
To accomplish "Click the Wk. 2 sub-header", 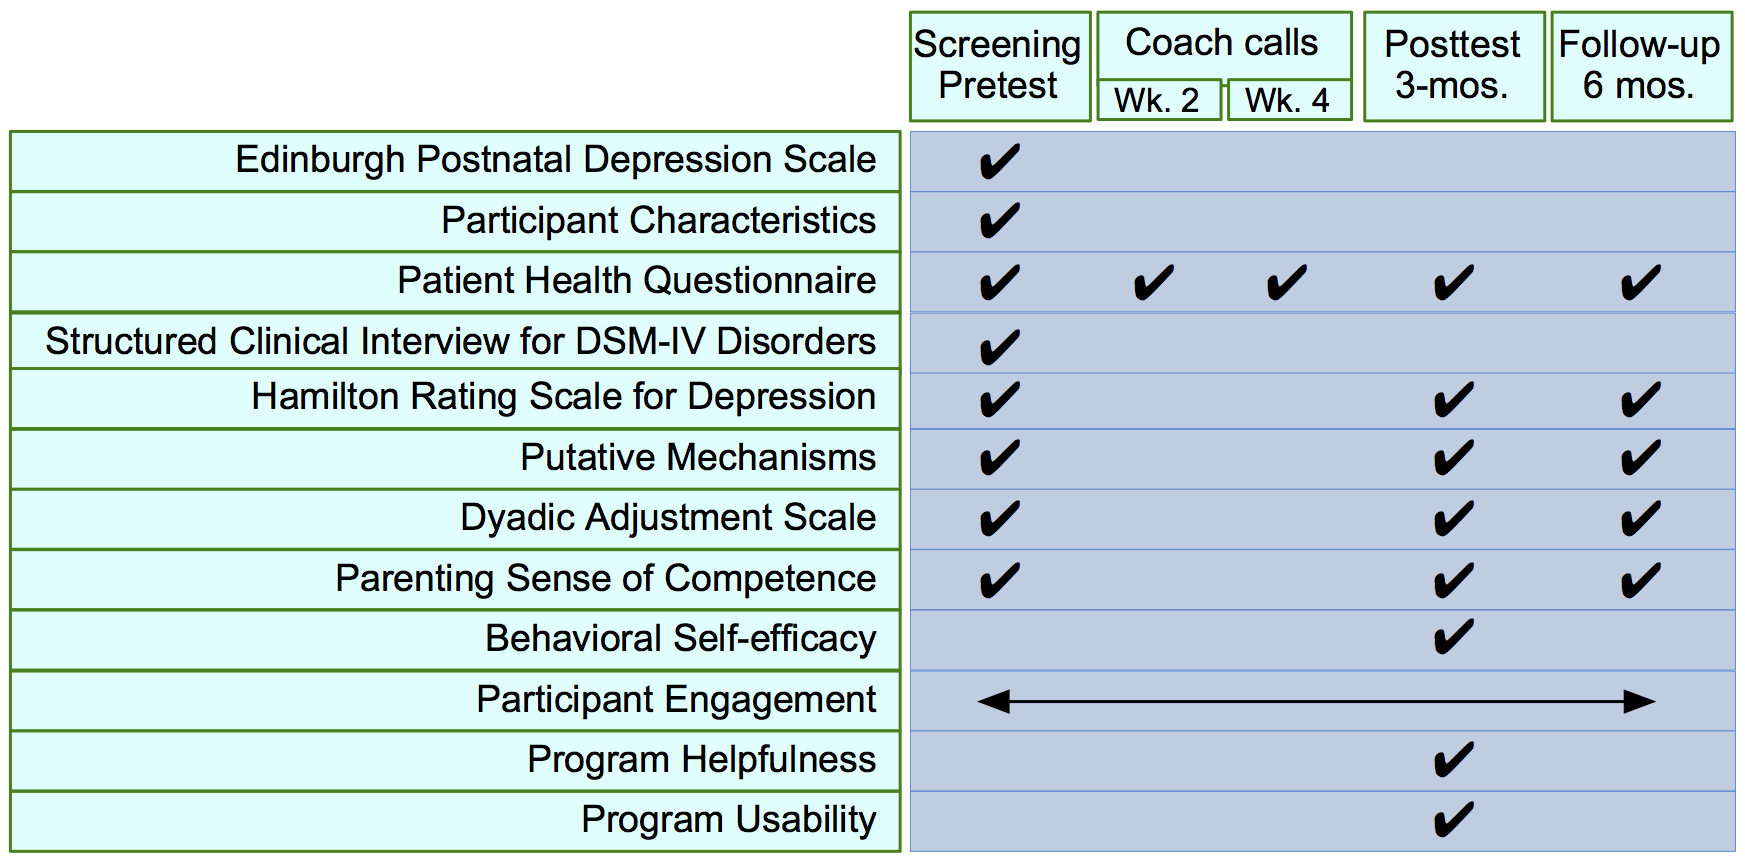I will 1157,101.
